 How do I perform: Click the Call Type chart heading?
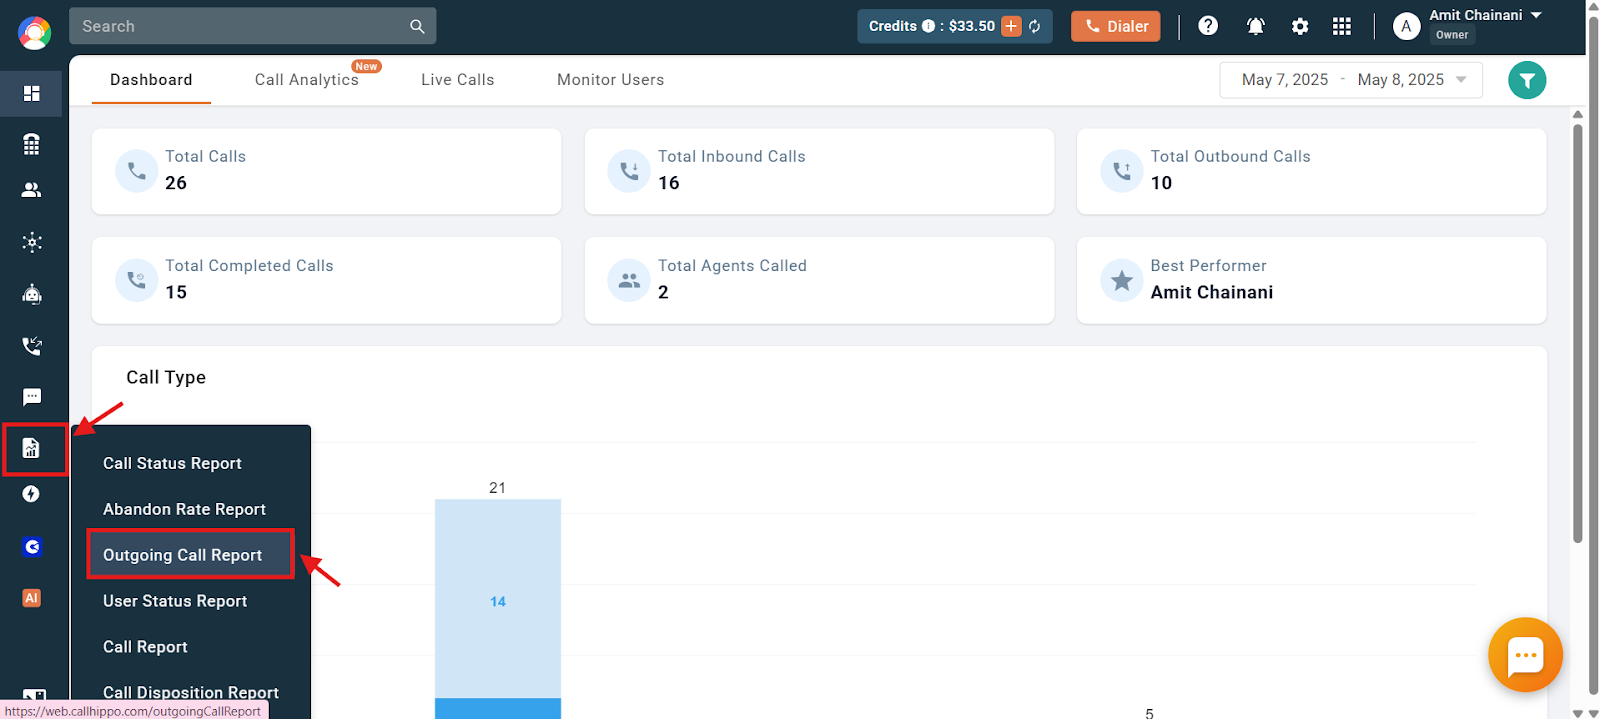click(x=166, y=377)
